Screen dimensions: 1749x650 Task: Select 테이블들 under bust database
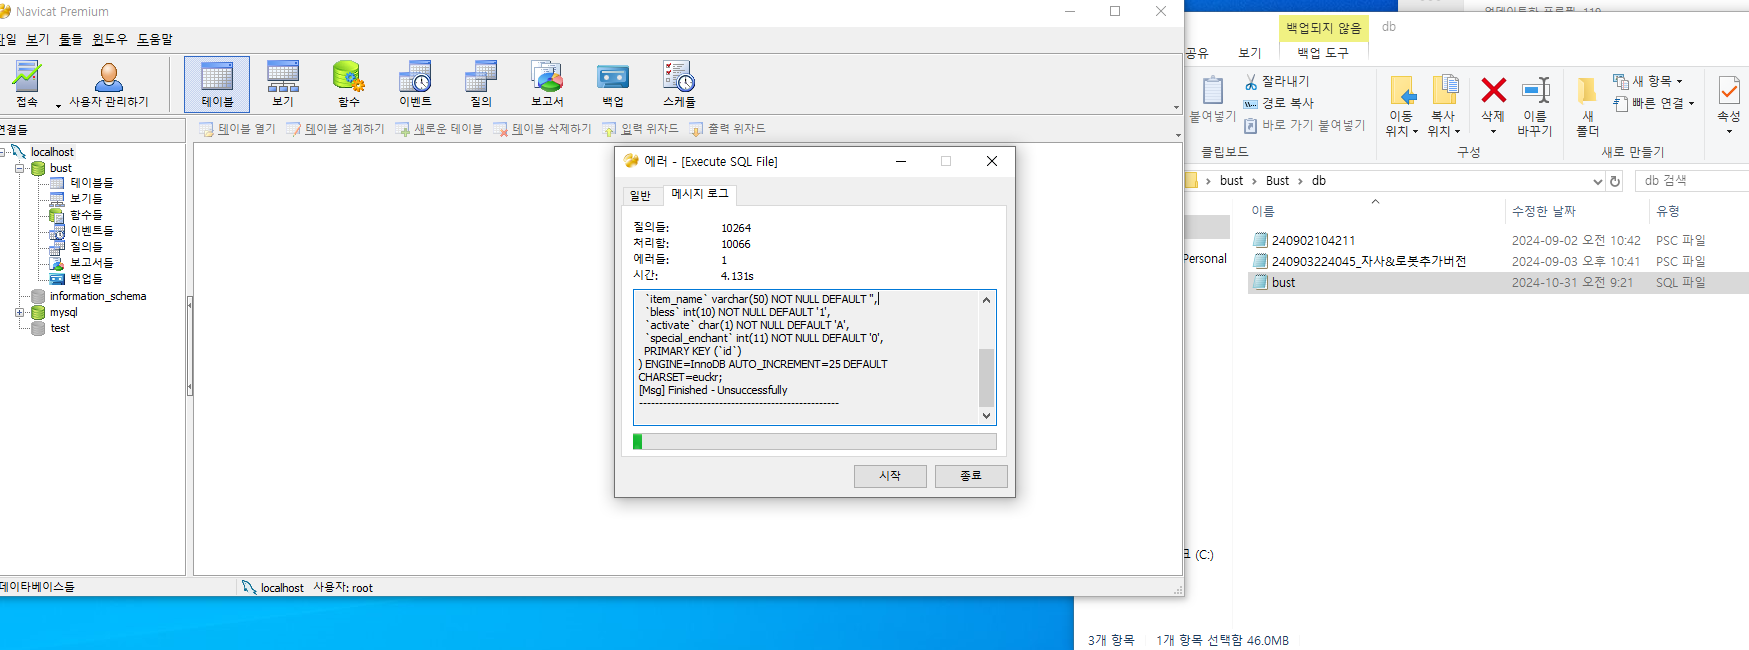point(91,183)
